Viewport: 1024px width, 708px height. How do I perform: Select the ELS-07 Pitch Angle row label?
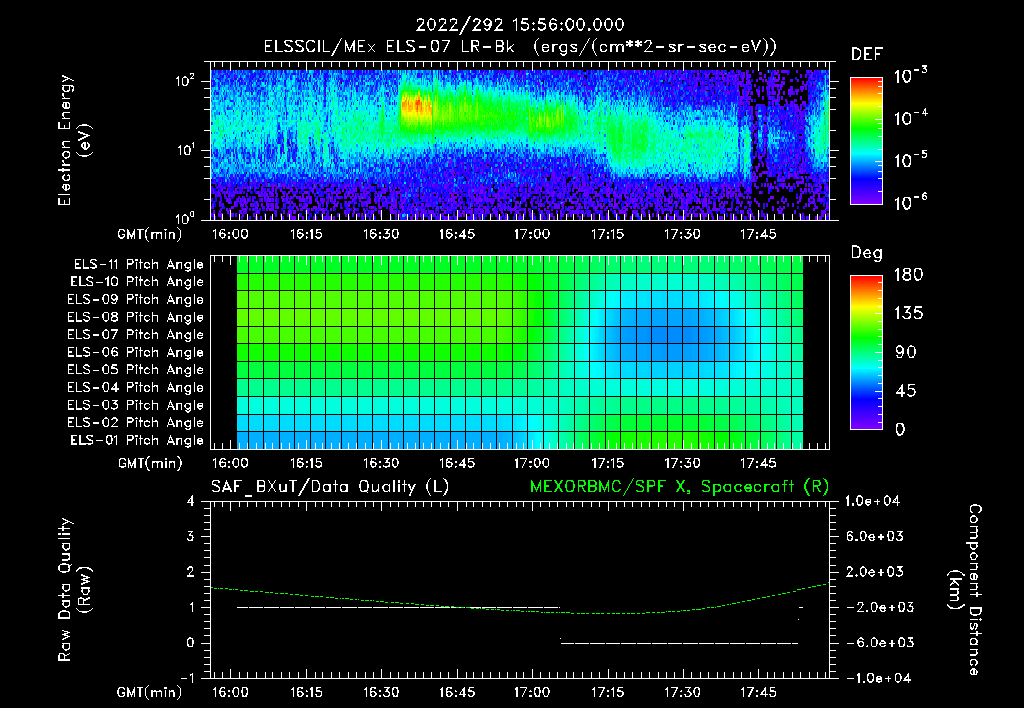click(x=136, y=335)
